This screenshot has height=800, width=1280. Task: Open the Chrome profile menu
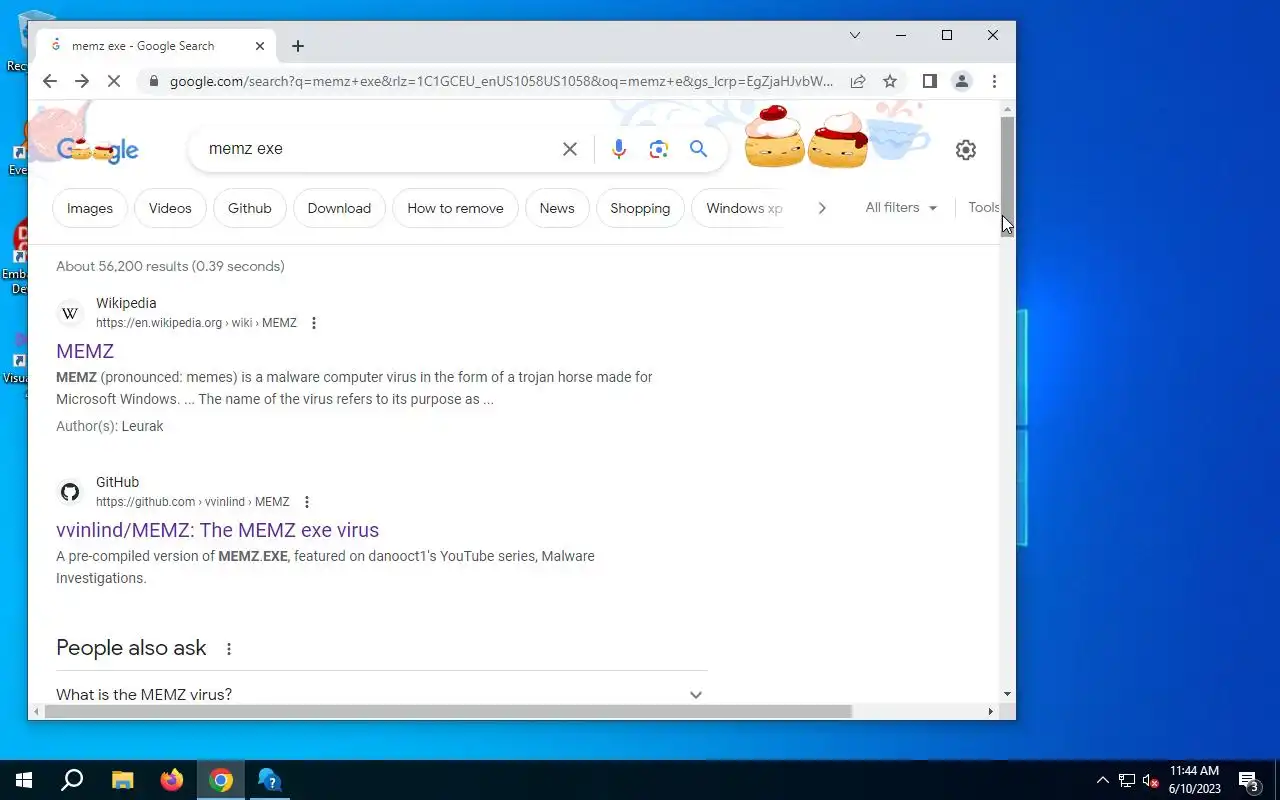pos(962,81)
